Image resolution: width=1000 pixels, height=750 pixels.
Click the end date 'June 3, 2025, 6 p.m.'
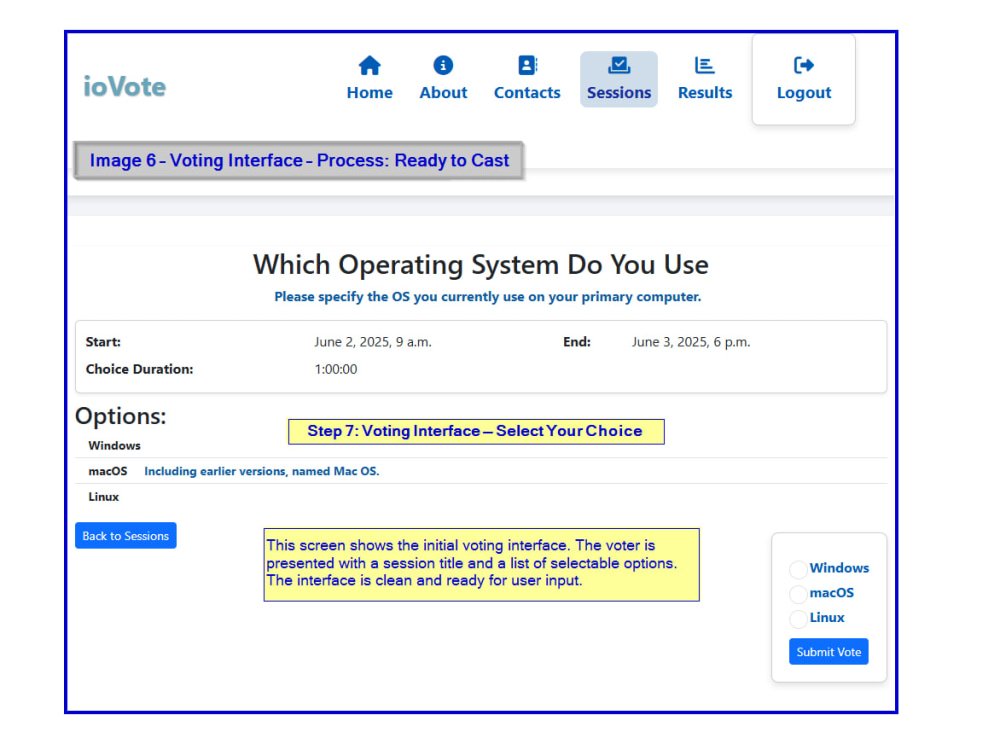pos(691,342)
